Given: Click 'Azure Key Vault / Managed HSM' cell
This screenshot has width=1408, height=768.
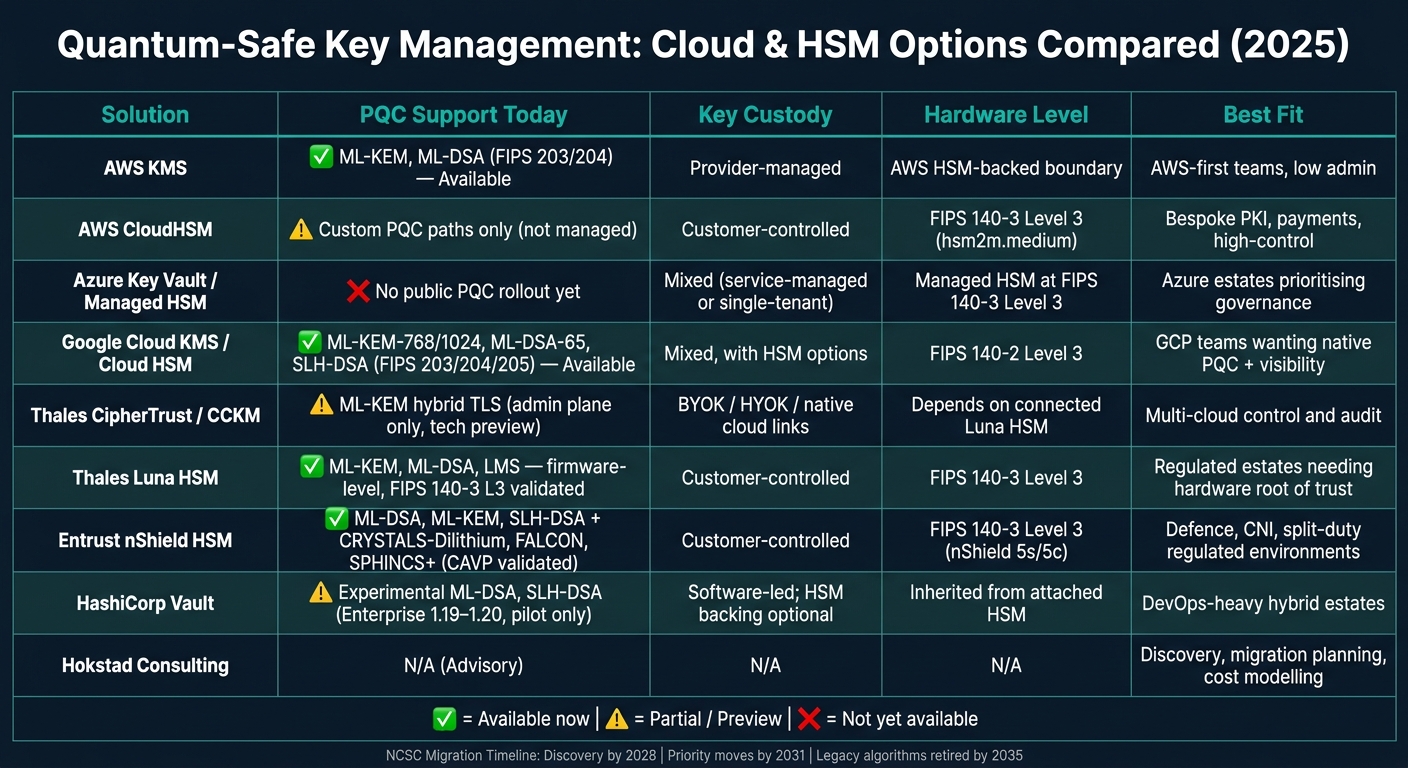Looking at the screenshot, I should [x=145, y=291].
